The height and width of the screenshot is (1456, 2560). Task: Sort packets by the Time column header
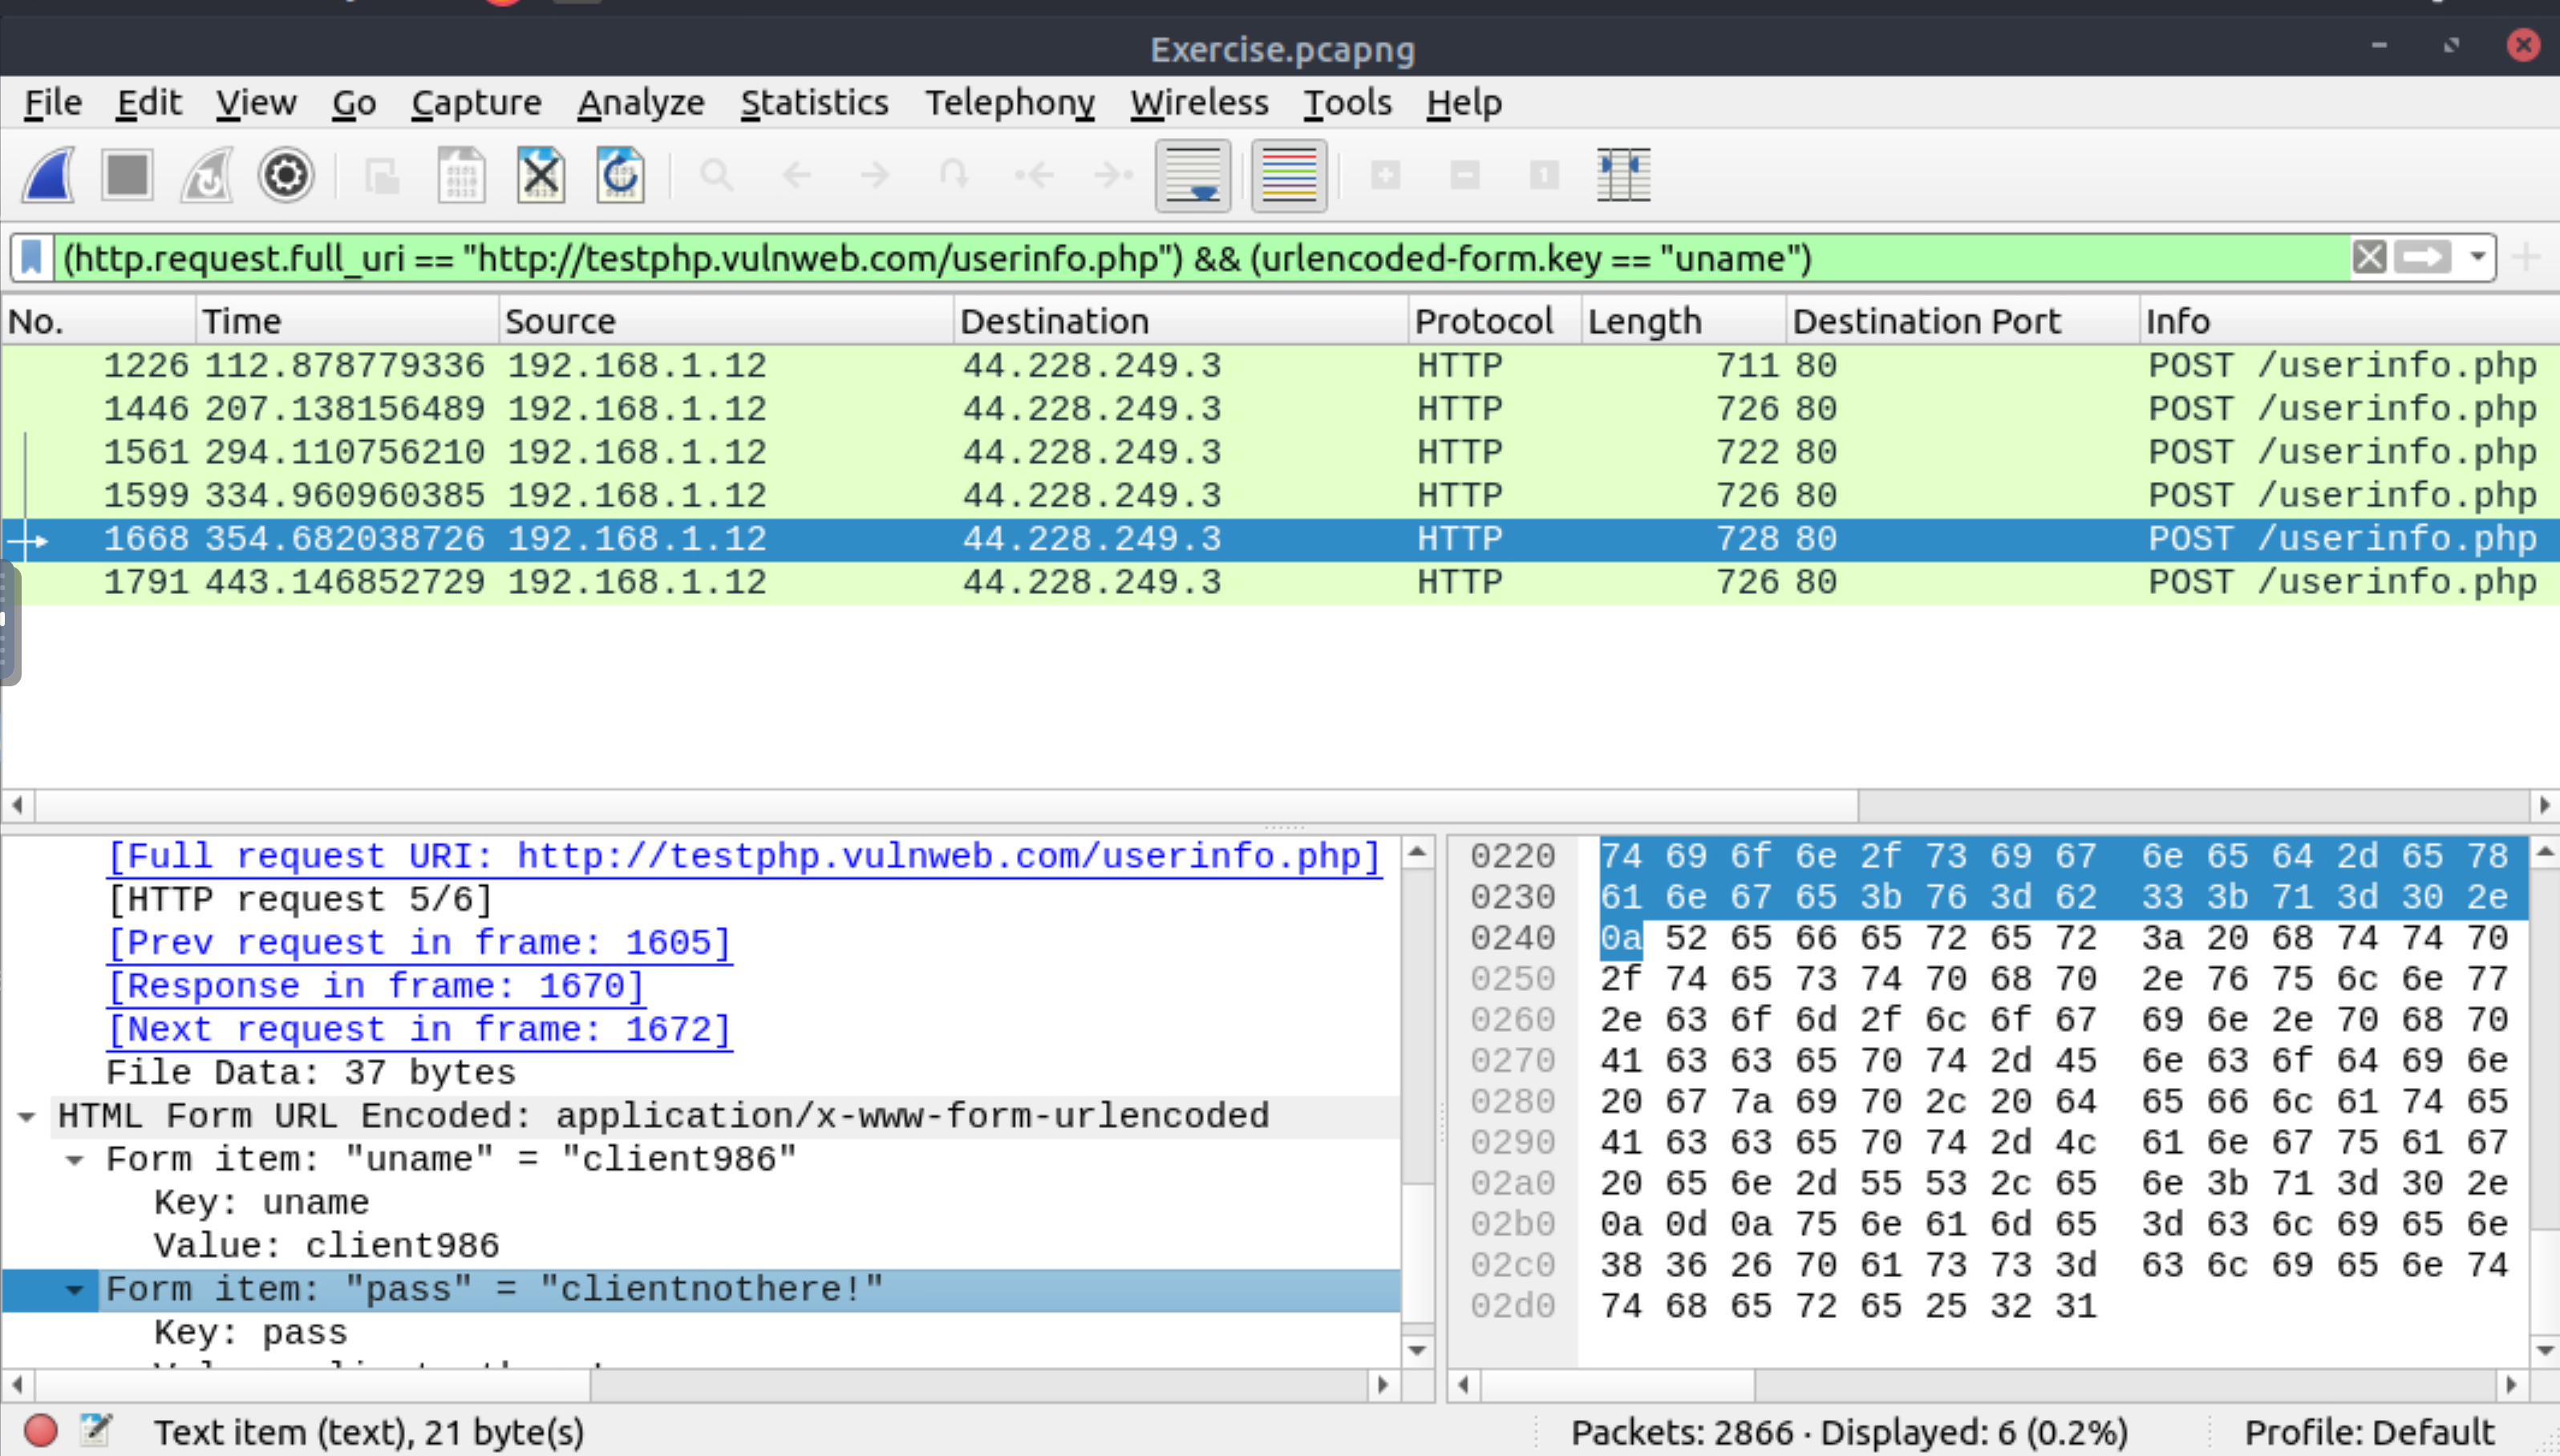pyautogui.click(x=346, y=321)
